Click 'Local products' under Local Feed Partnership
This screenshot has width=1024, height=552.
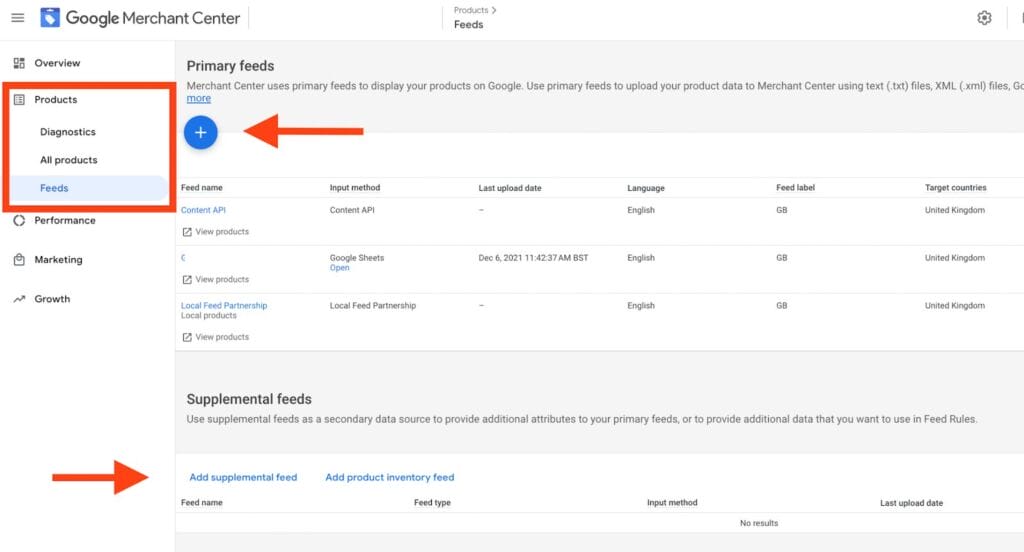point(208,316)
